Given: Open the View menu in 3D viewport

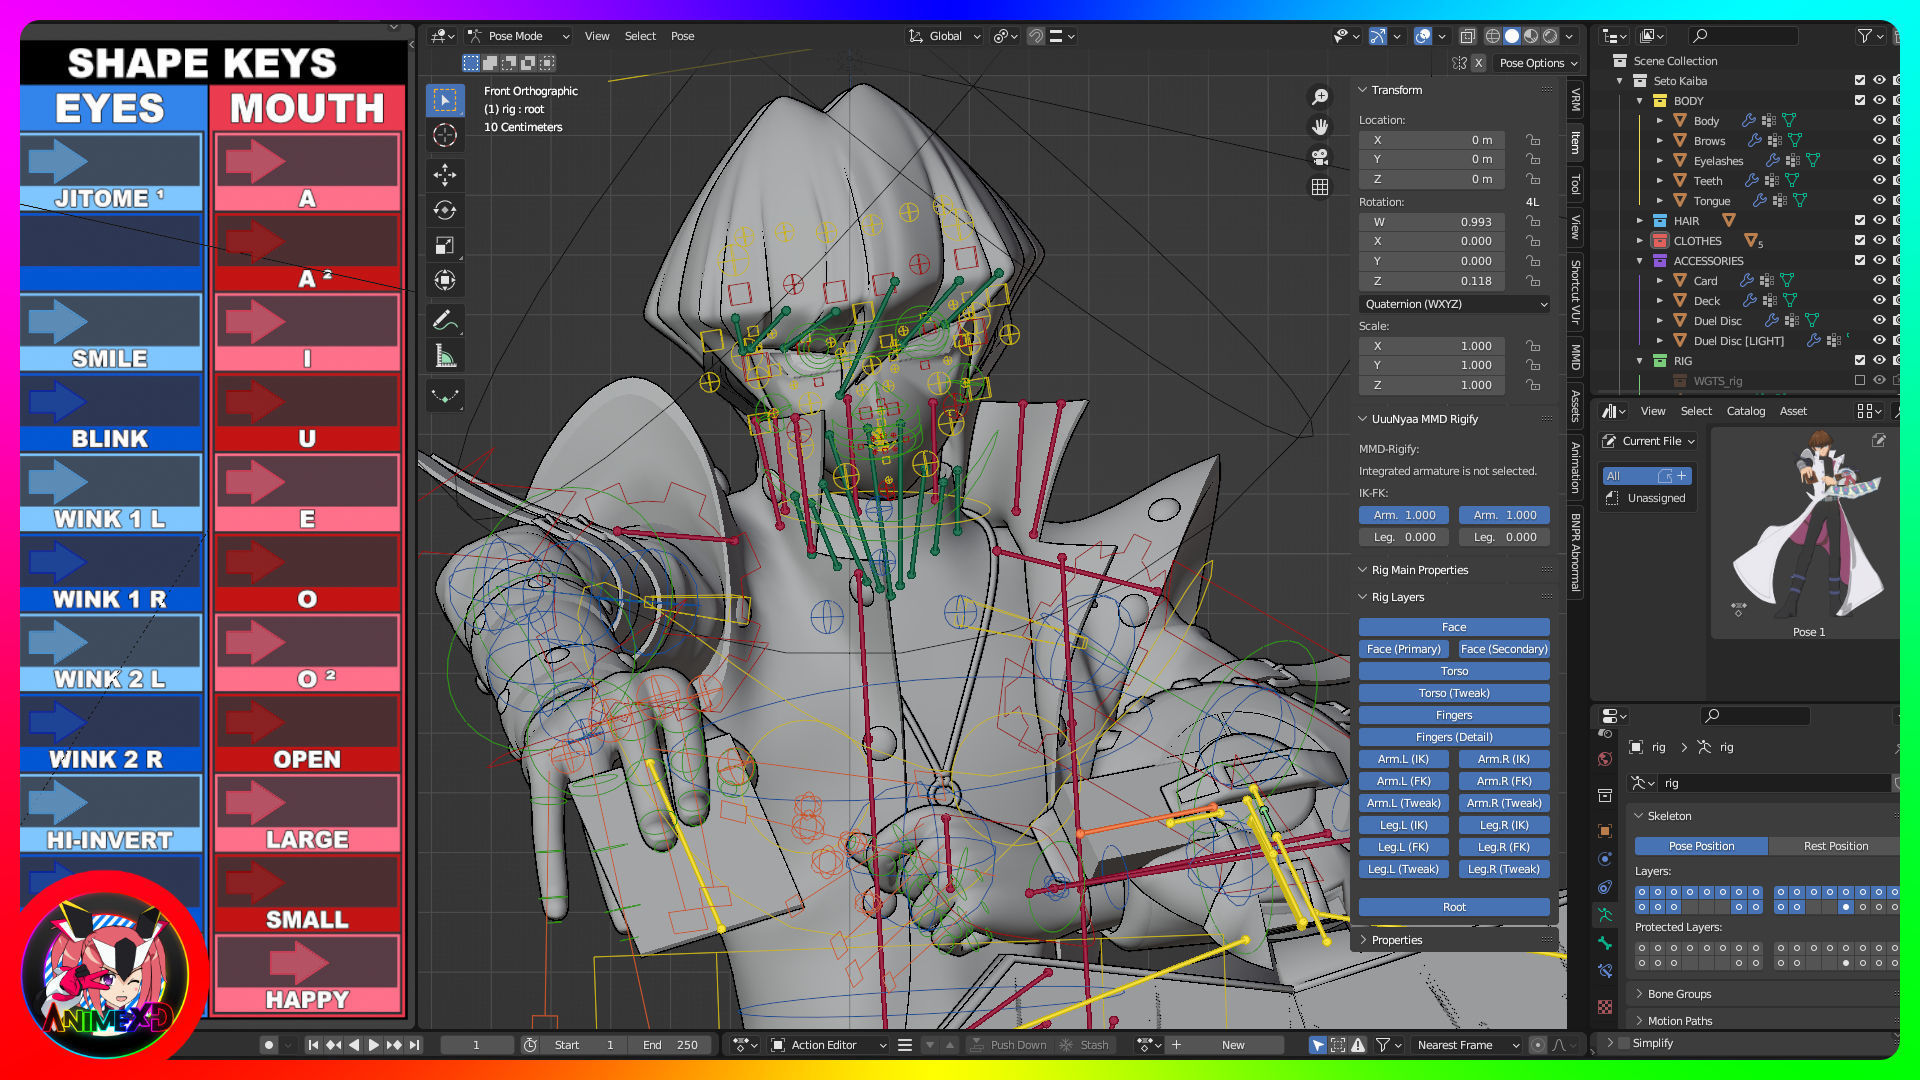Looking at the screenshot, I should (x=597, y=36).
